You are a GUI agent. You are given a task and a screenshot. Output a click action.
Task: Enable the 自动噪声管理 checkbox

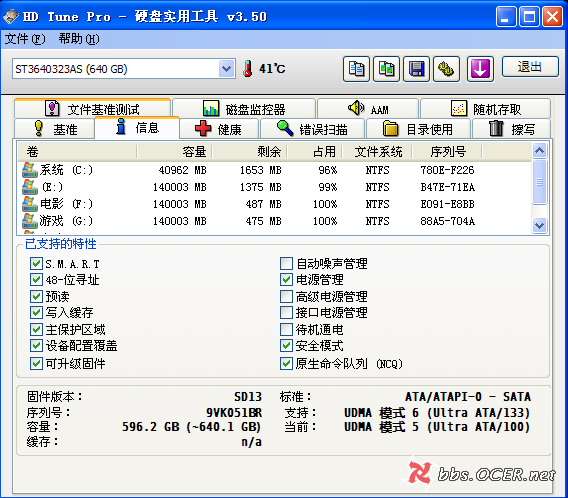click(x=286, y=263)
